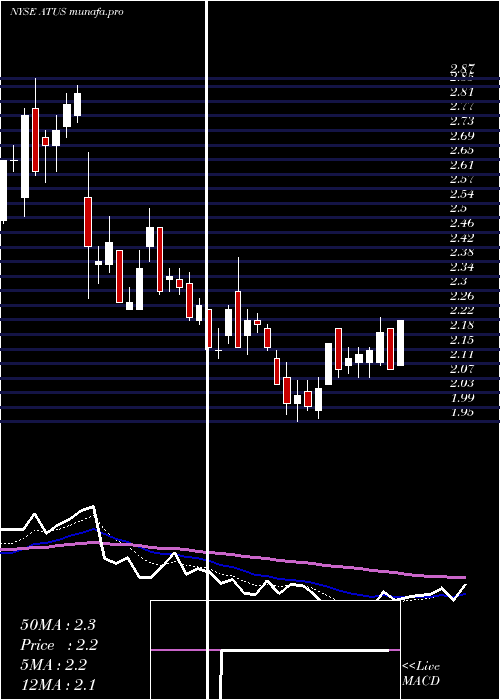Image resolution: width=500 pixels, height=700 pixels.
Task: Select the 2.3 axis value
Action: (x=459, y=281)
